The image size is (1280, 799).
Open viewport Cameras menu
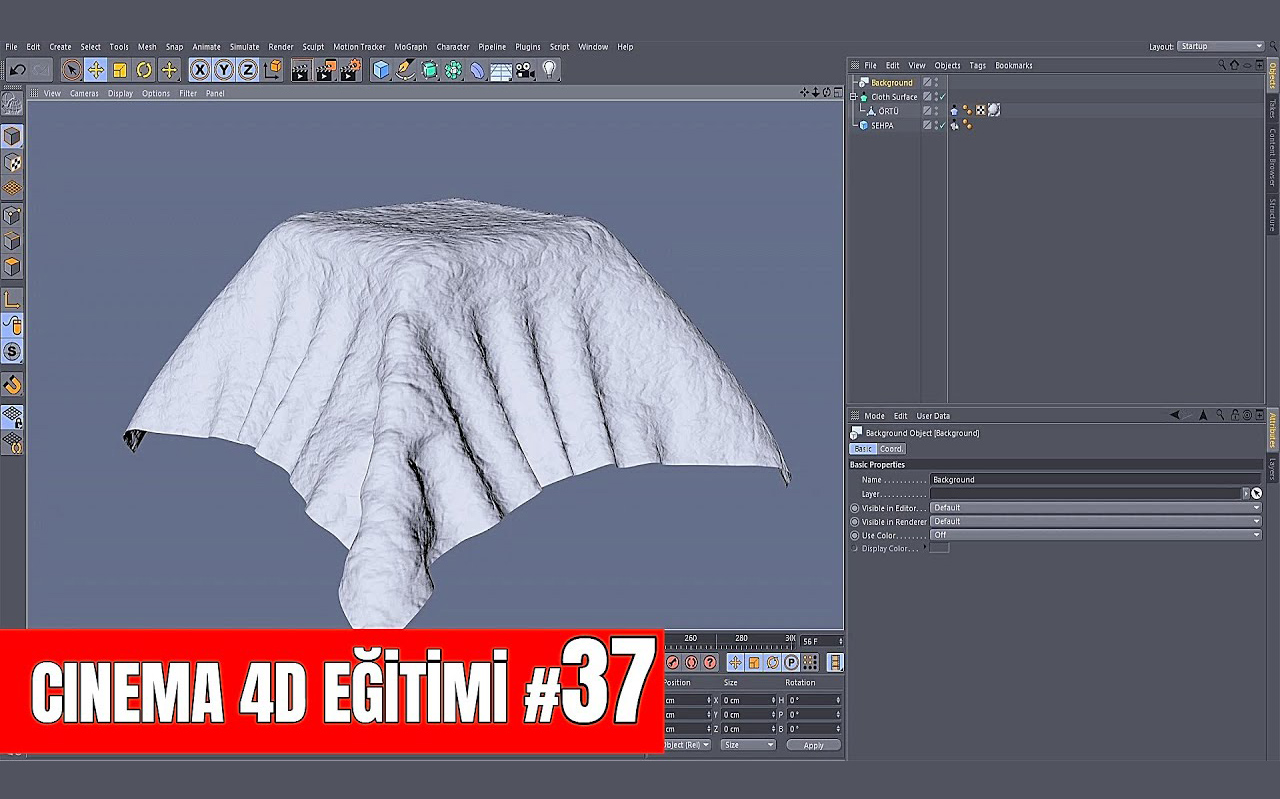(84, 93)
